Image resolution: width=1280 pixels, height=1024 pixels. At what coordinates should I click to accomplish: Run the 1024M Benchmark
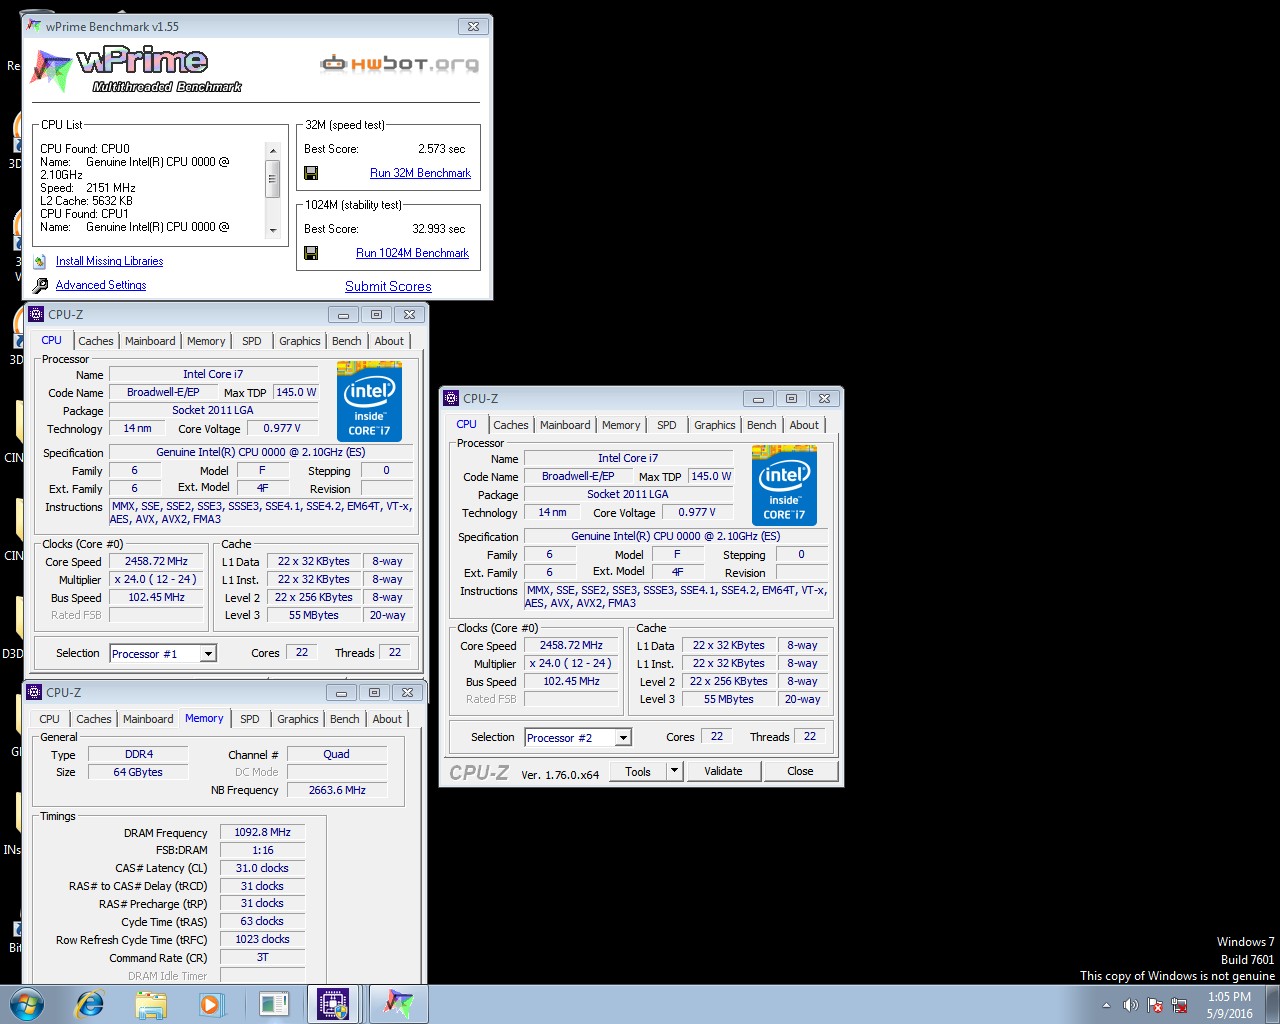[412, 253]
